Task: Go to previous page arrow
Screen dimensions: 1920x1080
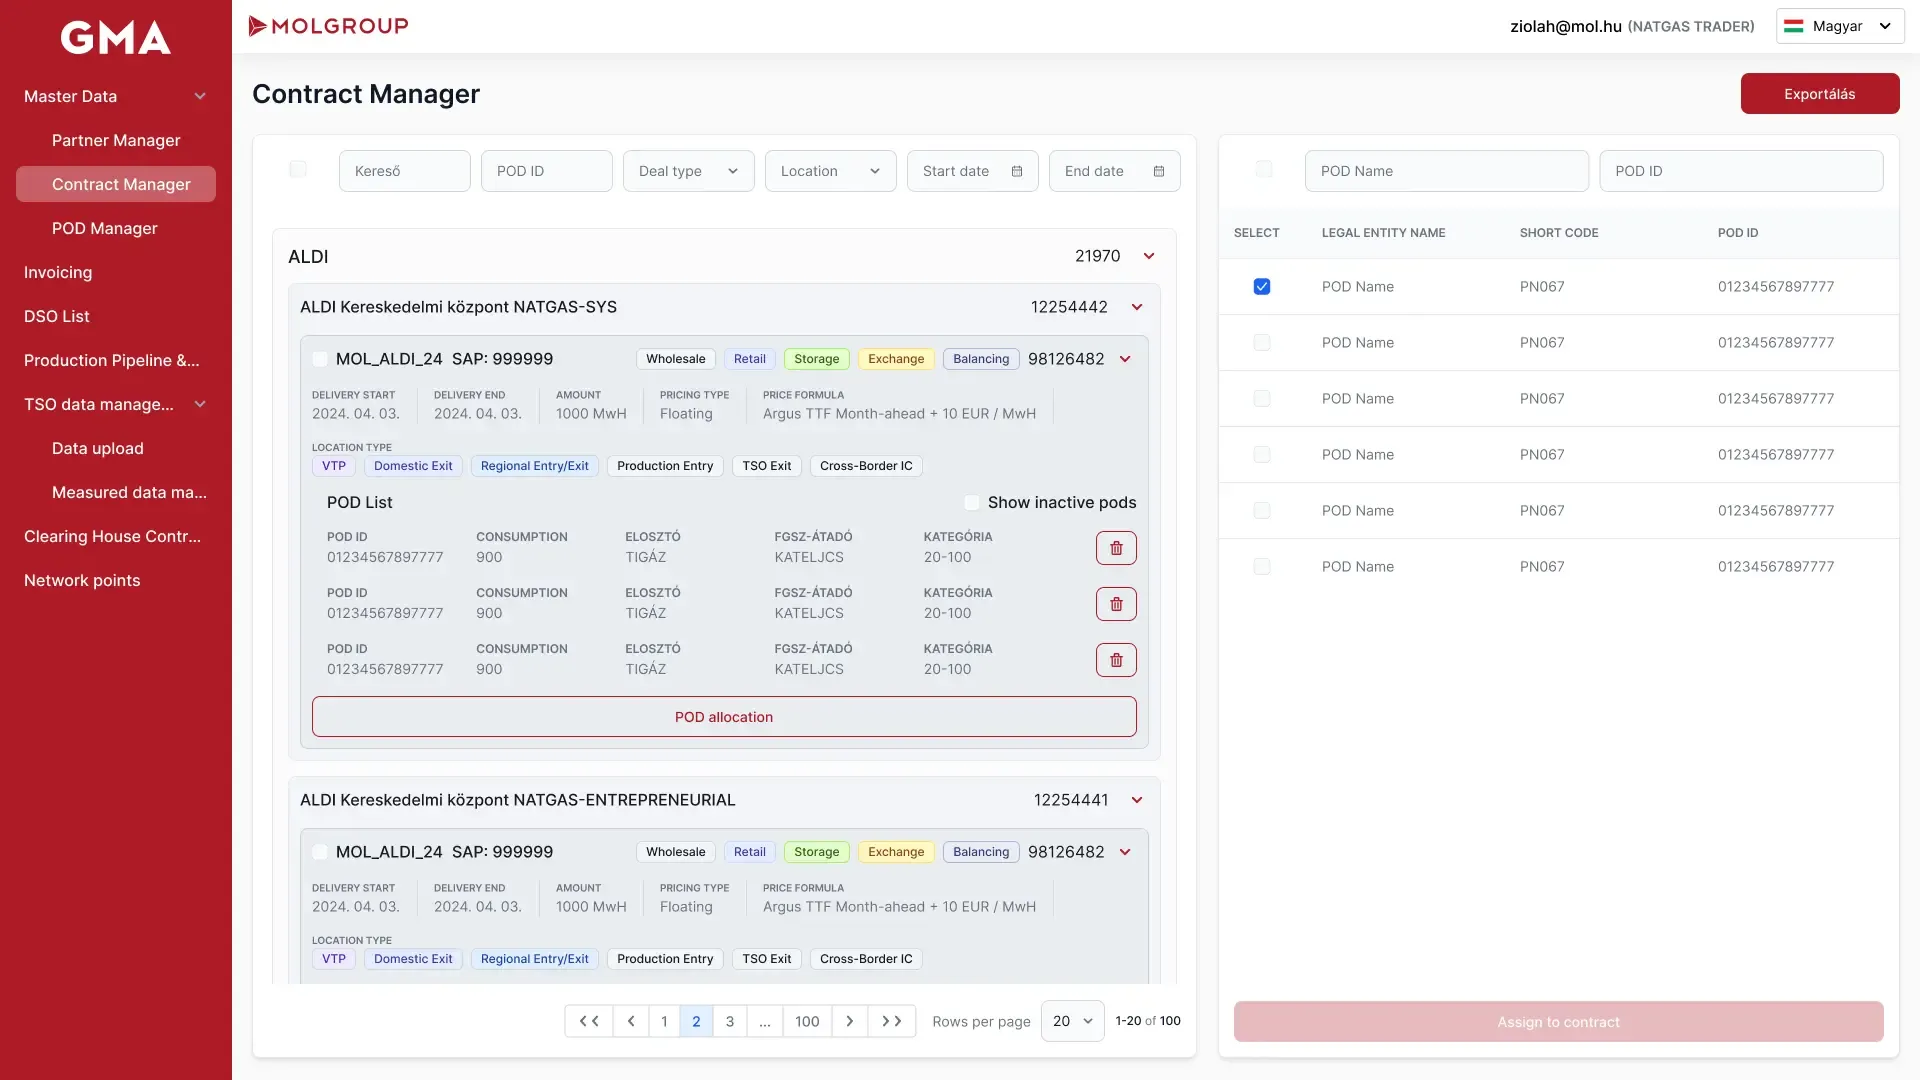Action: (x=631, y=1021)
